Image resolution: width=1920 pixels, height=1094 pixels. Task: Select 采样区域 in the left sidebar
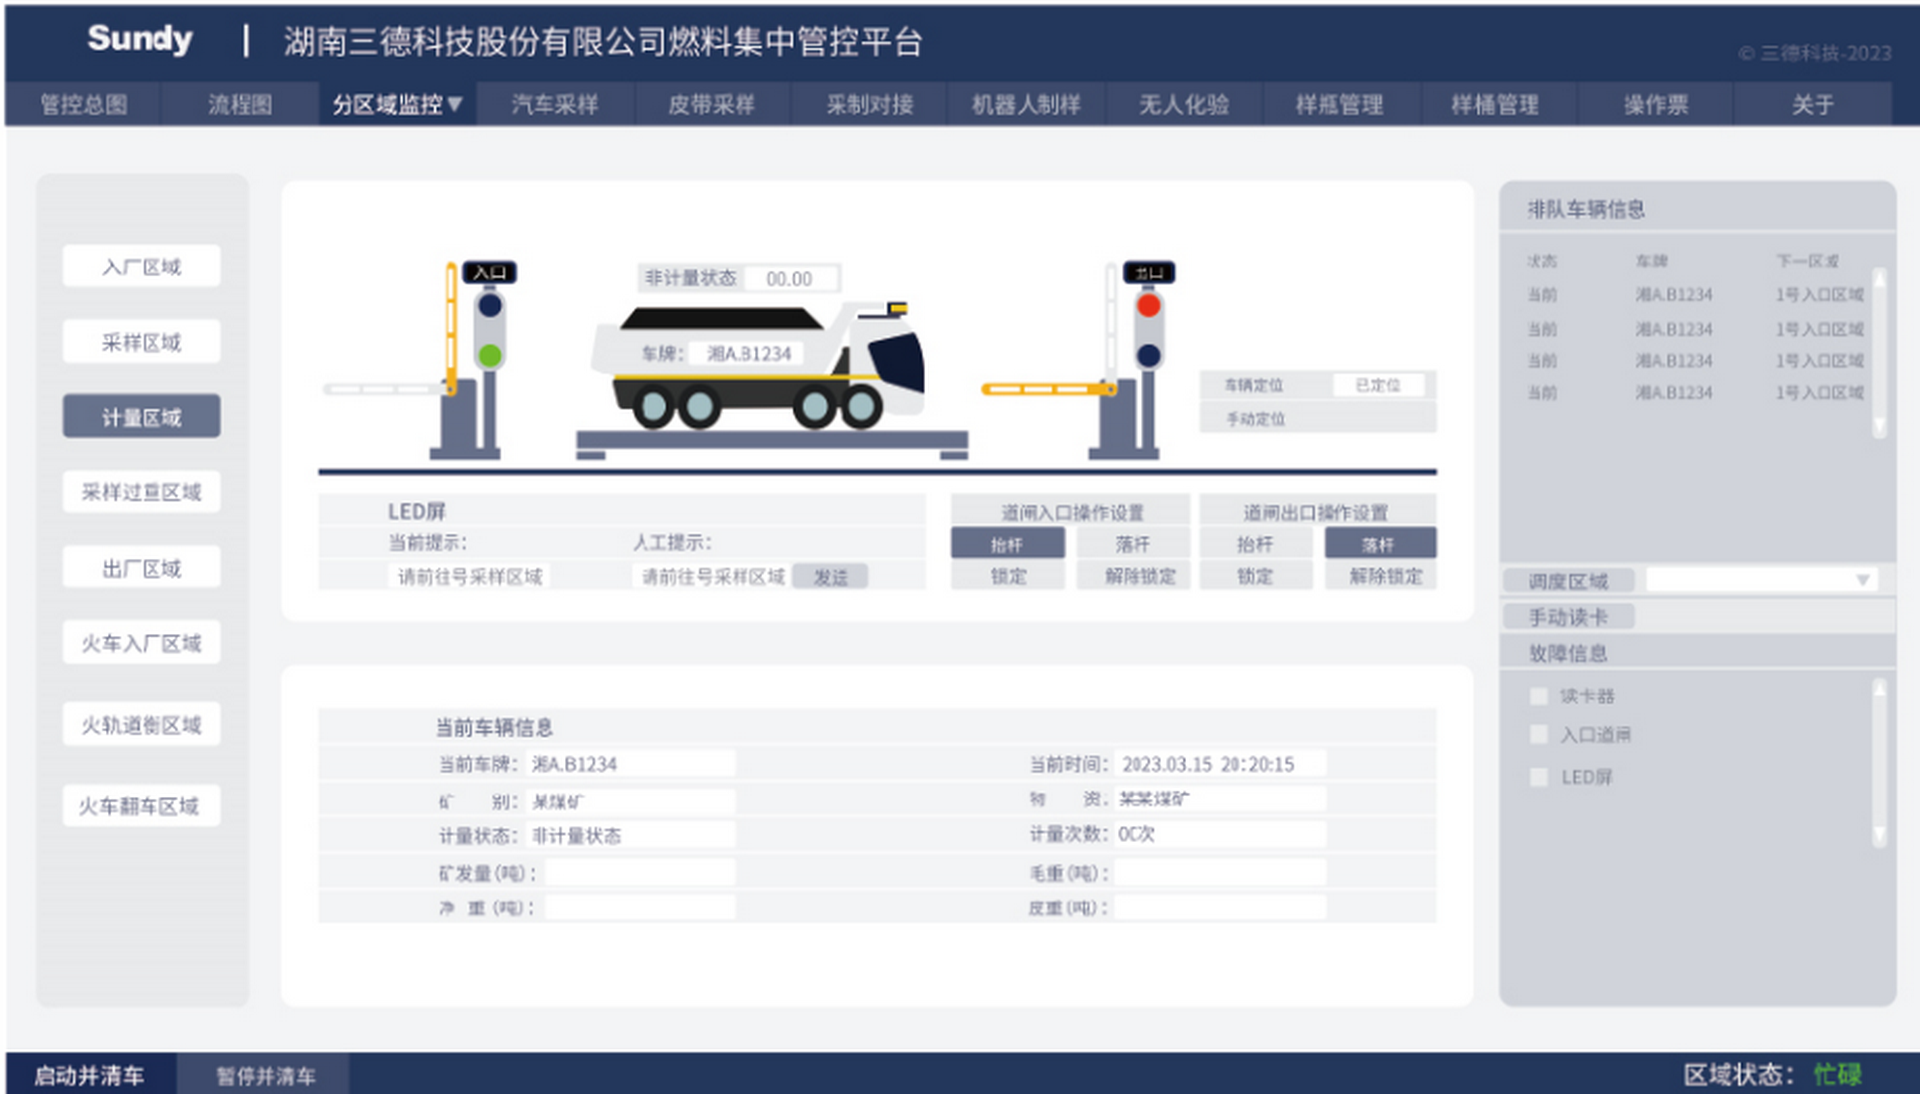pos(141,342)
